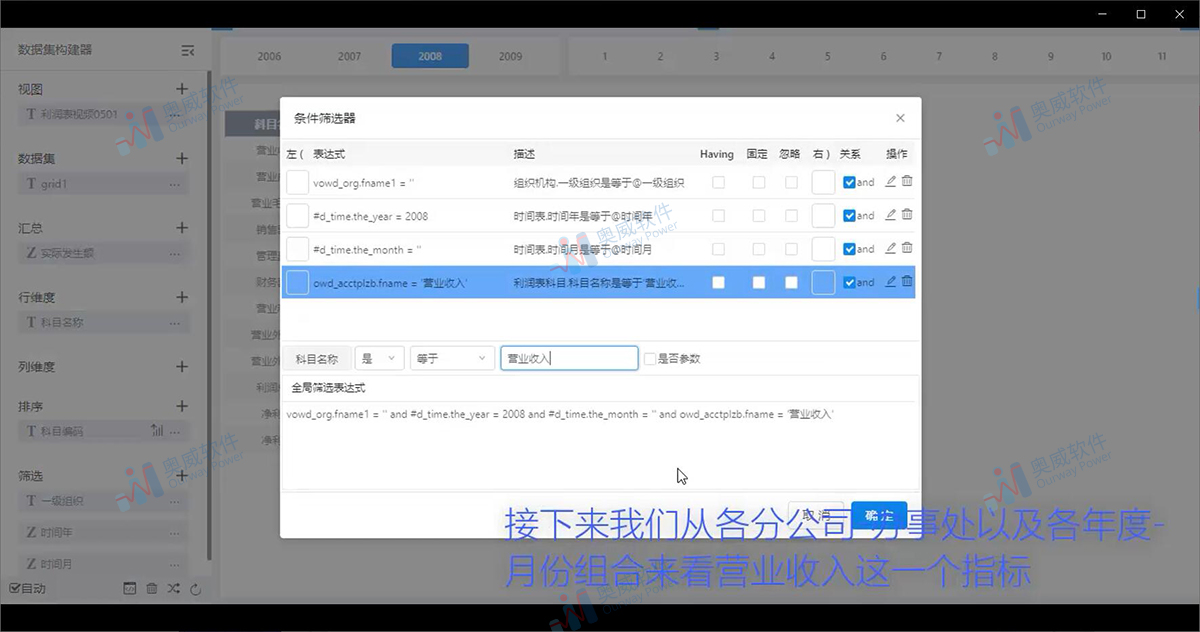Click the 确定 button
This screenshot has width=1200, height=632.
pos(878,515)
